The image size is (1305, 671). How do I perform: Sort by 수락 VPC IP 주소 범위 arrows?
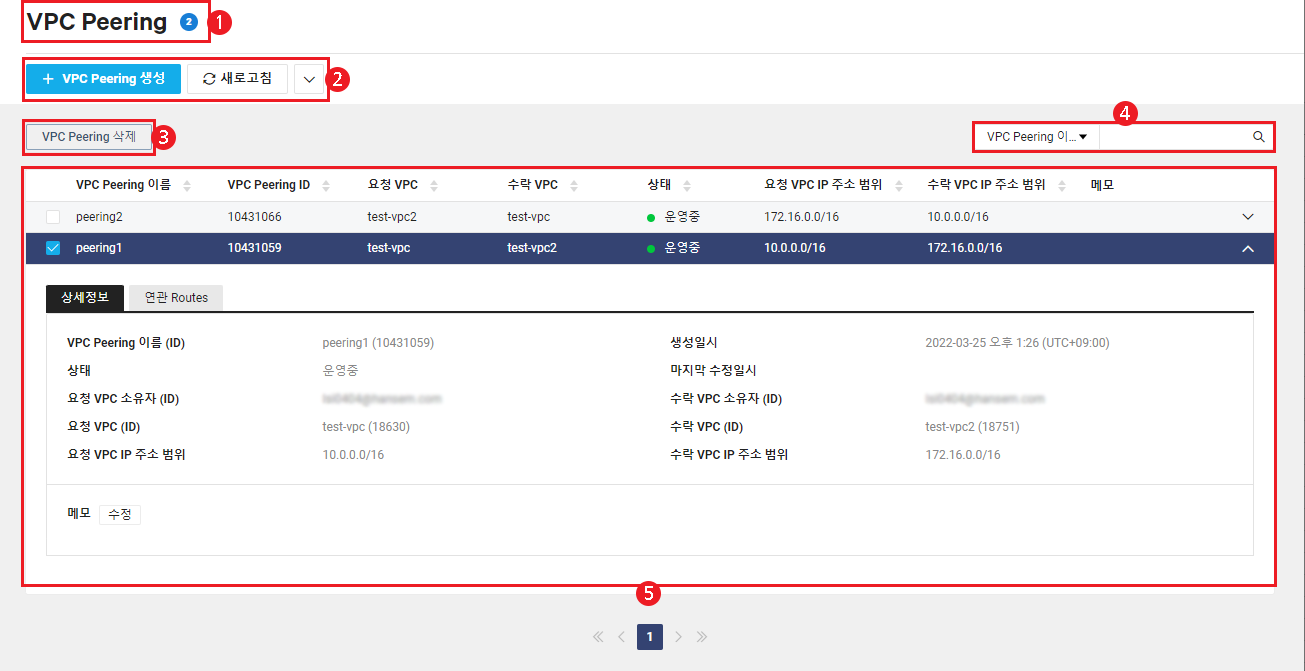click(x=1062, y=185)
